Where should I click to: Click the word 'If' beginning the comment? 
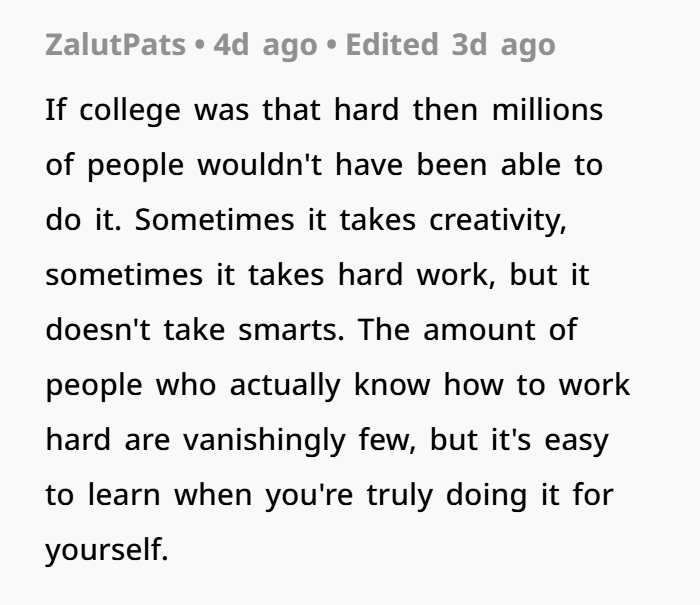(x=56, y=110)
